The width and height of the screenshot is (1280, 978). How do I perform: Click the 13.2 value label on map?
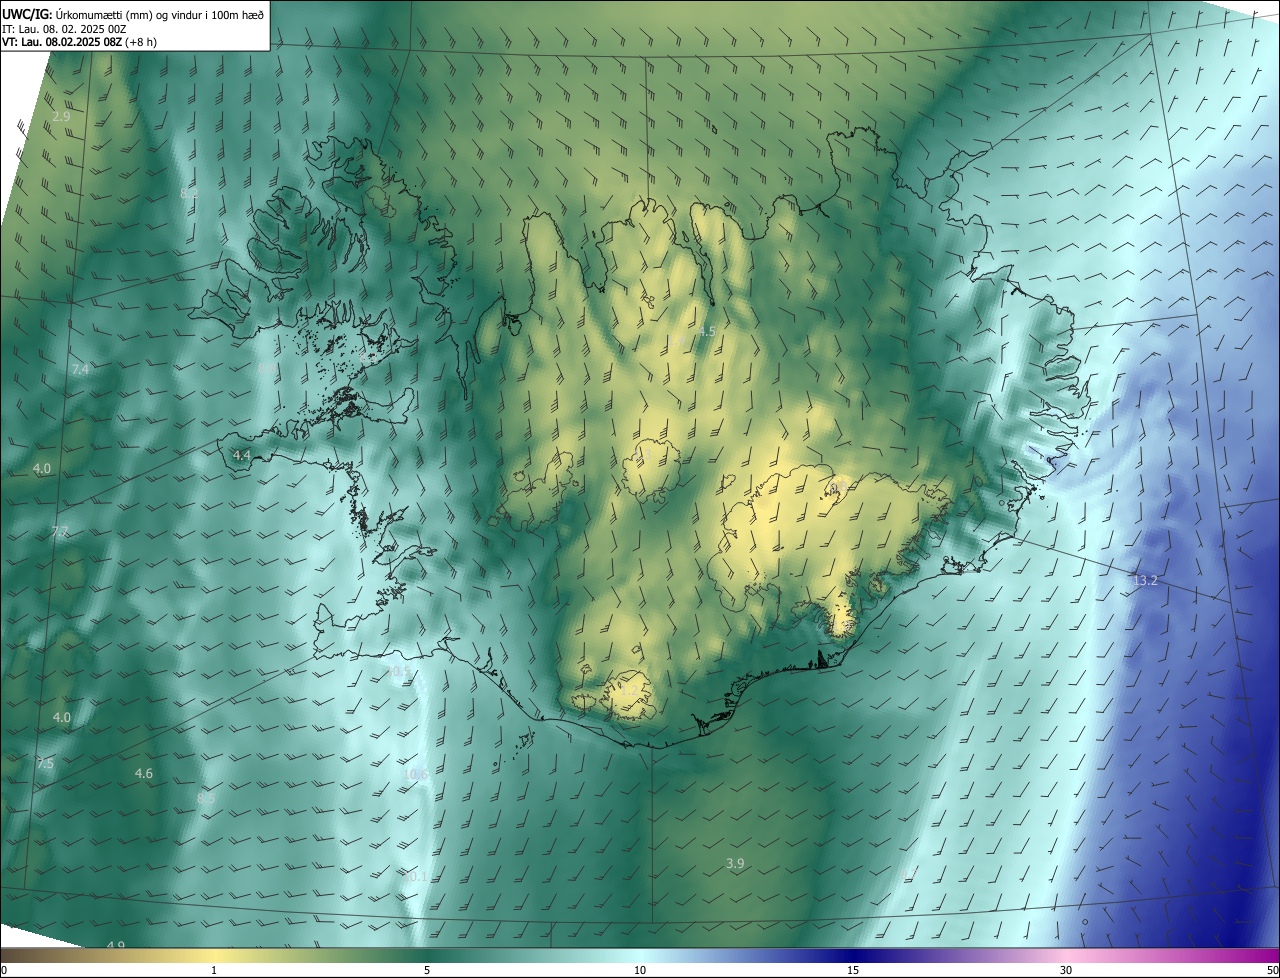pyautogui.click(x=1145, y=581)
